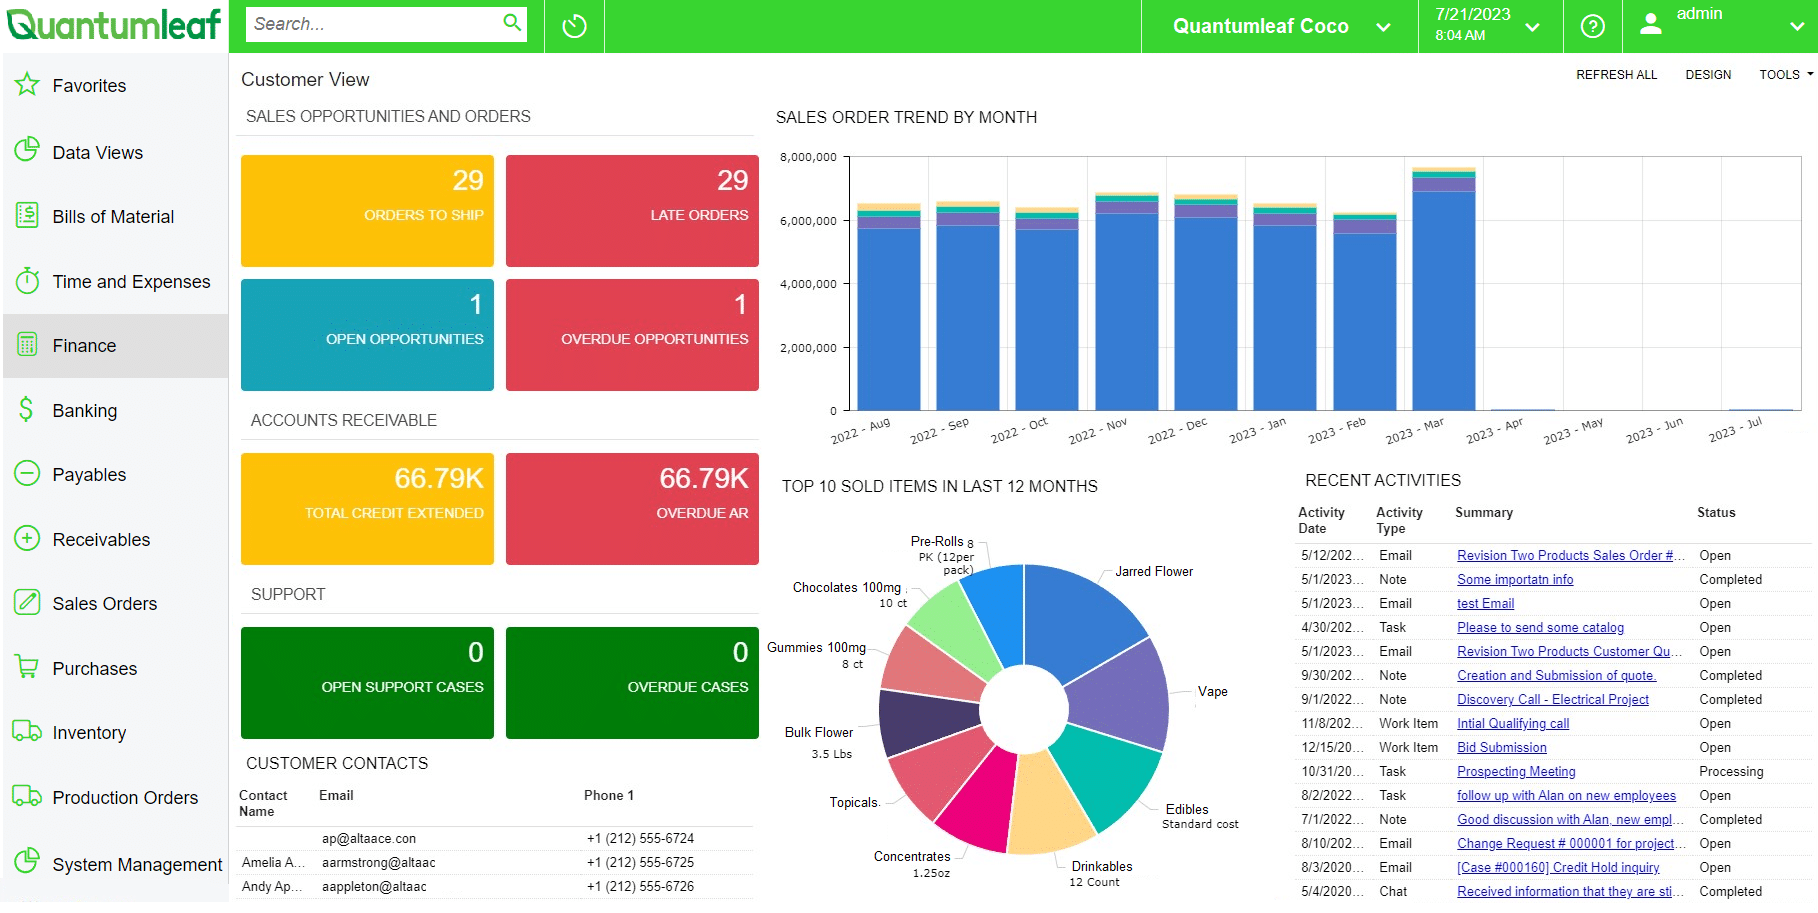Select the Finance calculator icon
This screenshot has width=1818, height=913.
tap(27, 345)
